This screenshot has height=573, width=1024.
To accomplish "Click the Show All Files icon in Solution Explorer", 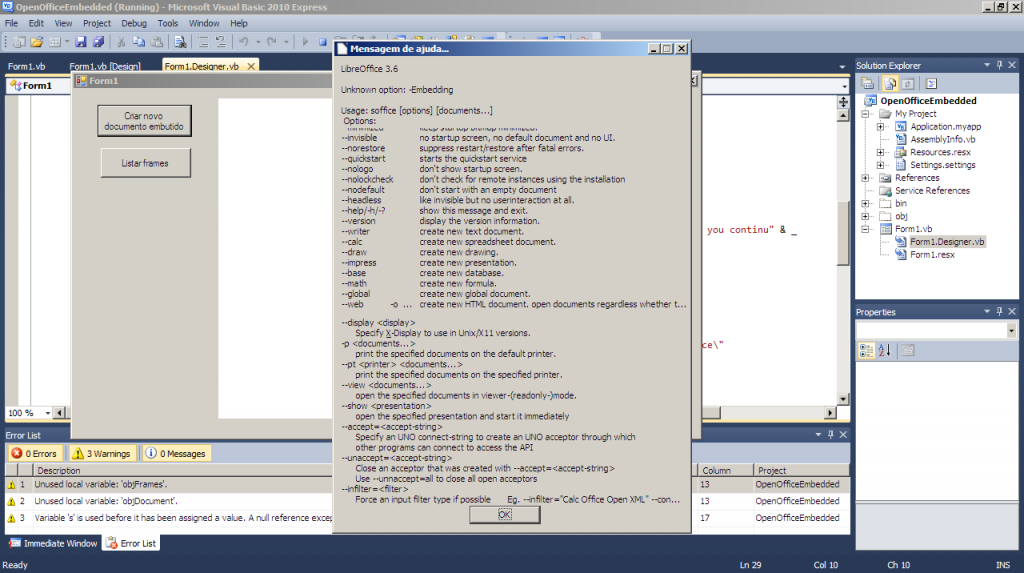I will point(888,83).
